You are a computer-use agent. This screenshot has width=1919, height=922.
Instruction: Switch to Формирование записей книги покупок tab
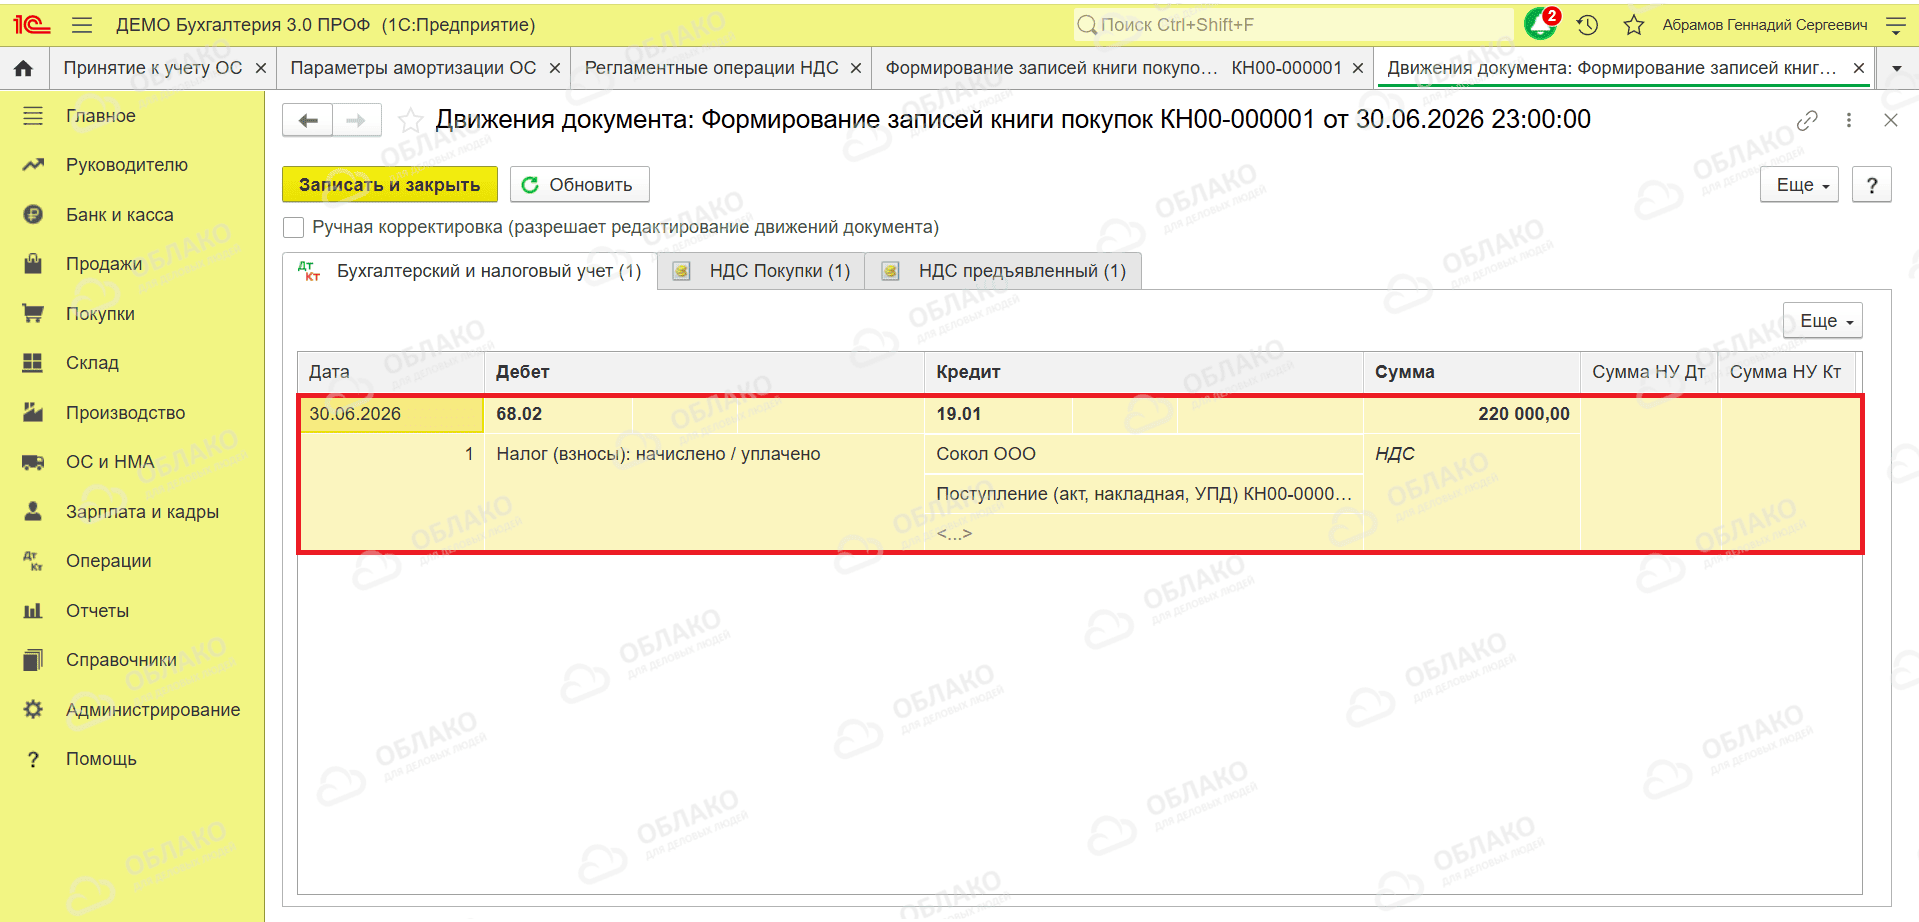tap(1114, 68)
